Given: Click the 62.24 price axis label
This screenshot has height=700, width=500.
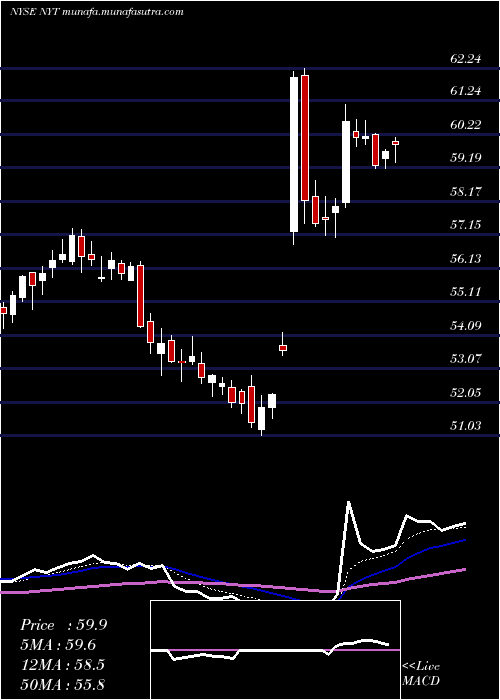Looking at the screenshot, I should pos(466,59).
